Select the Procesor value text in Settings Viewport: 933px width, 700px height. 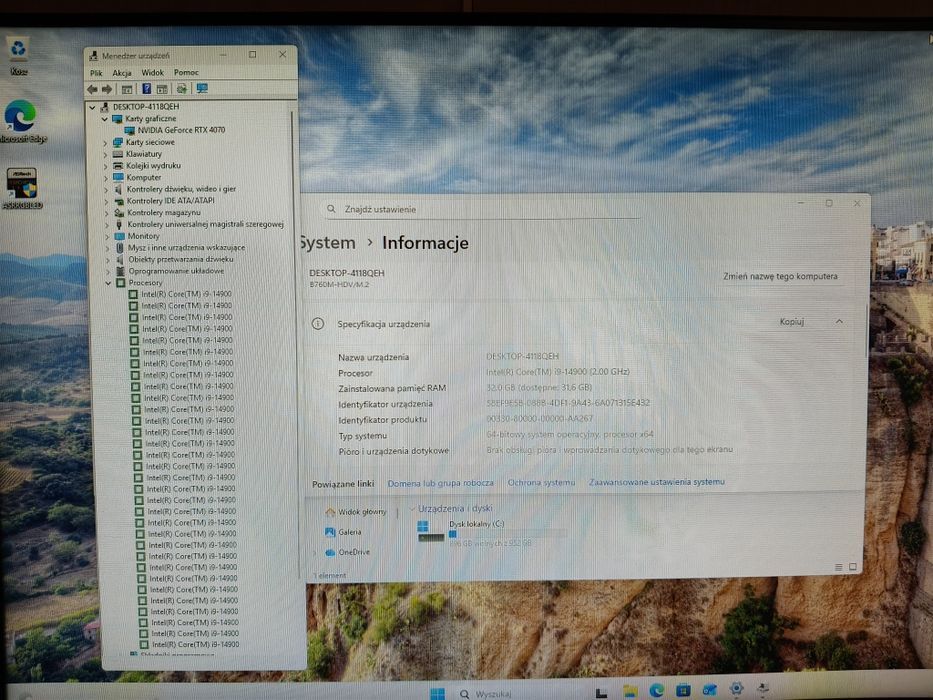[558, 371]
